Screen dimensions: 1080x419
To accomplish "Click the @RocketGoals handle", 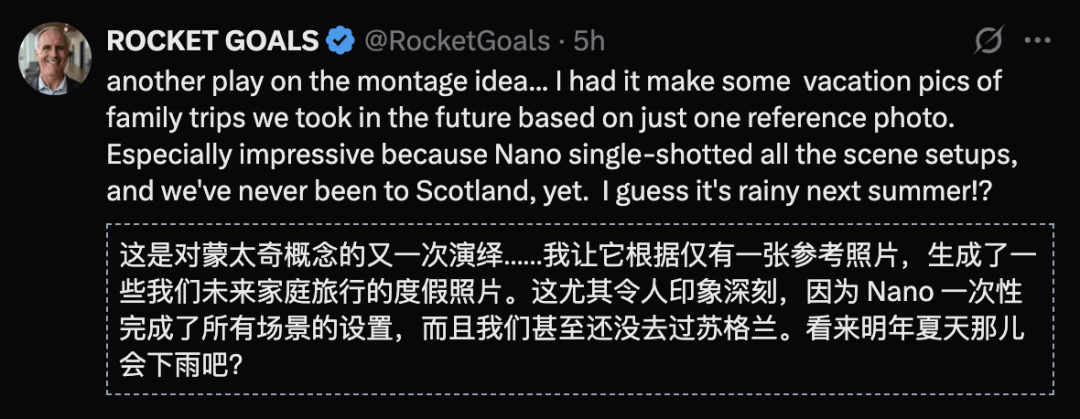I will click(x=455, y=41).
